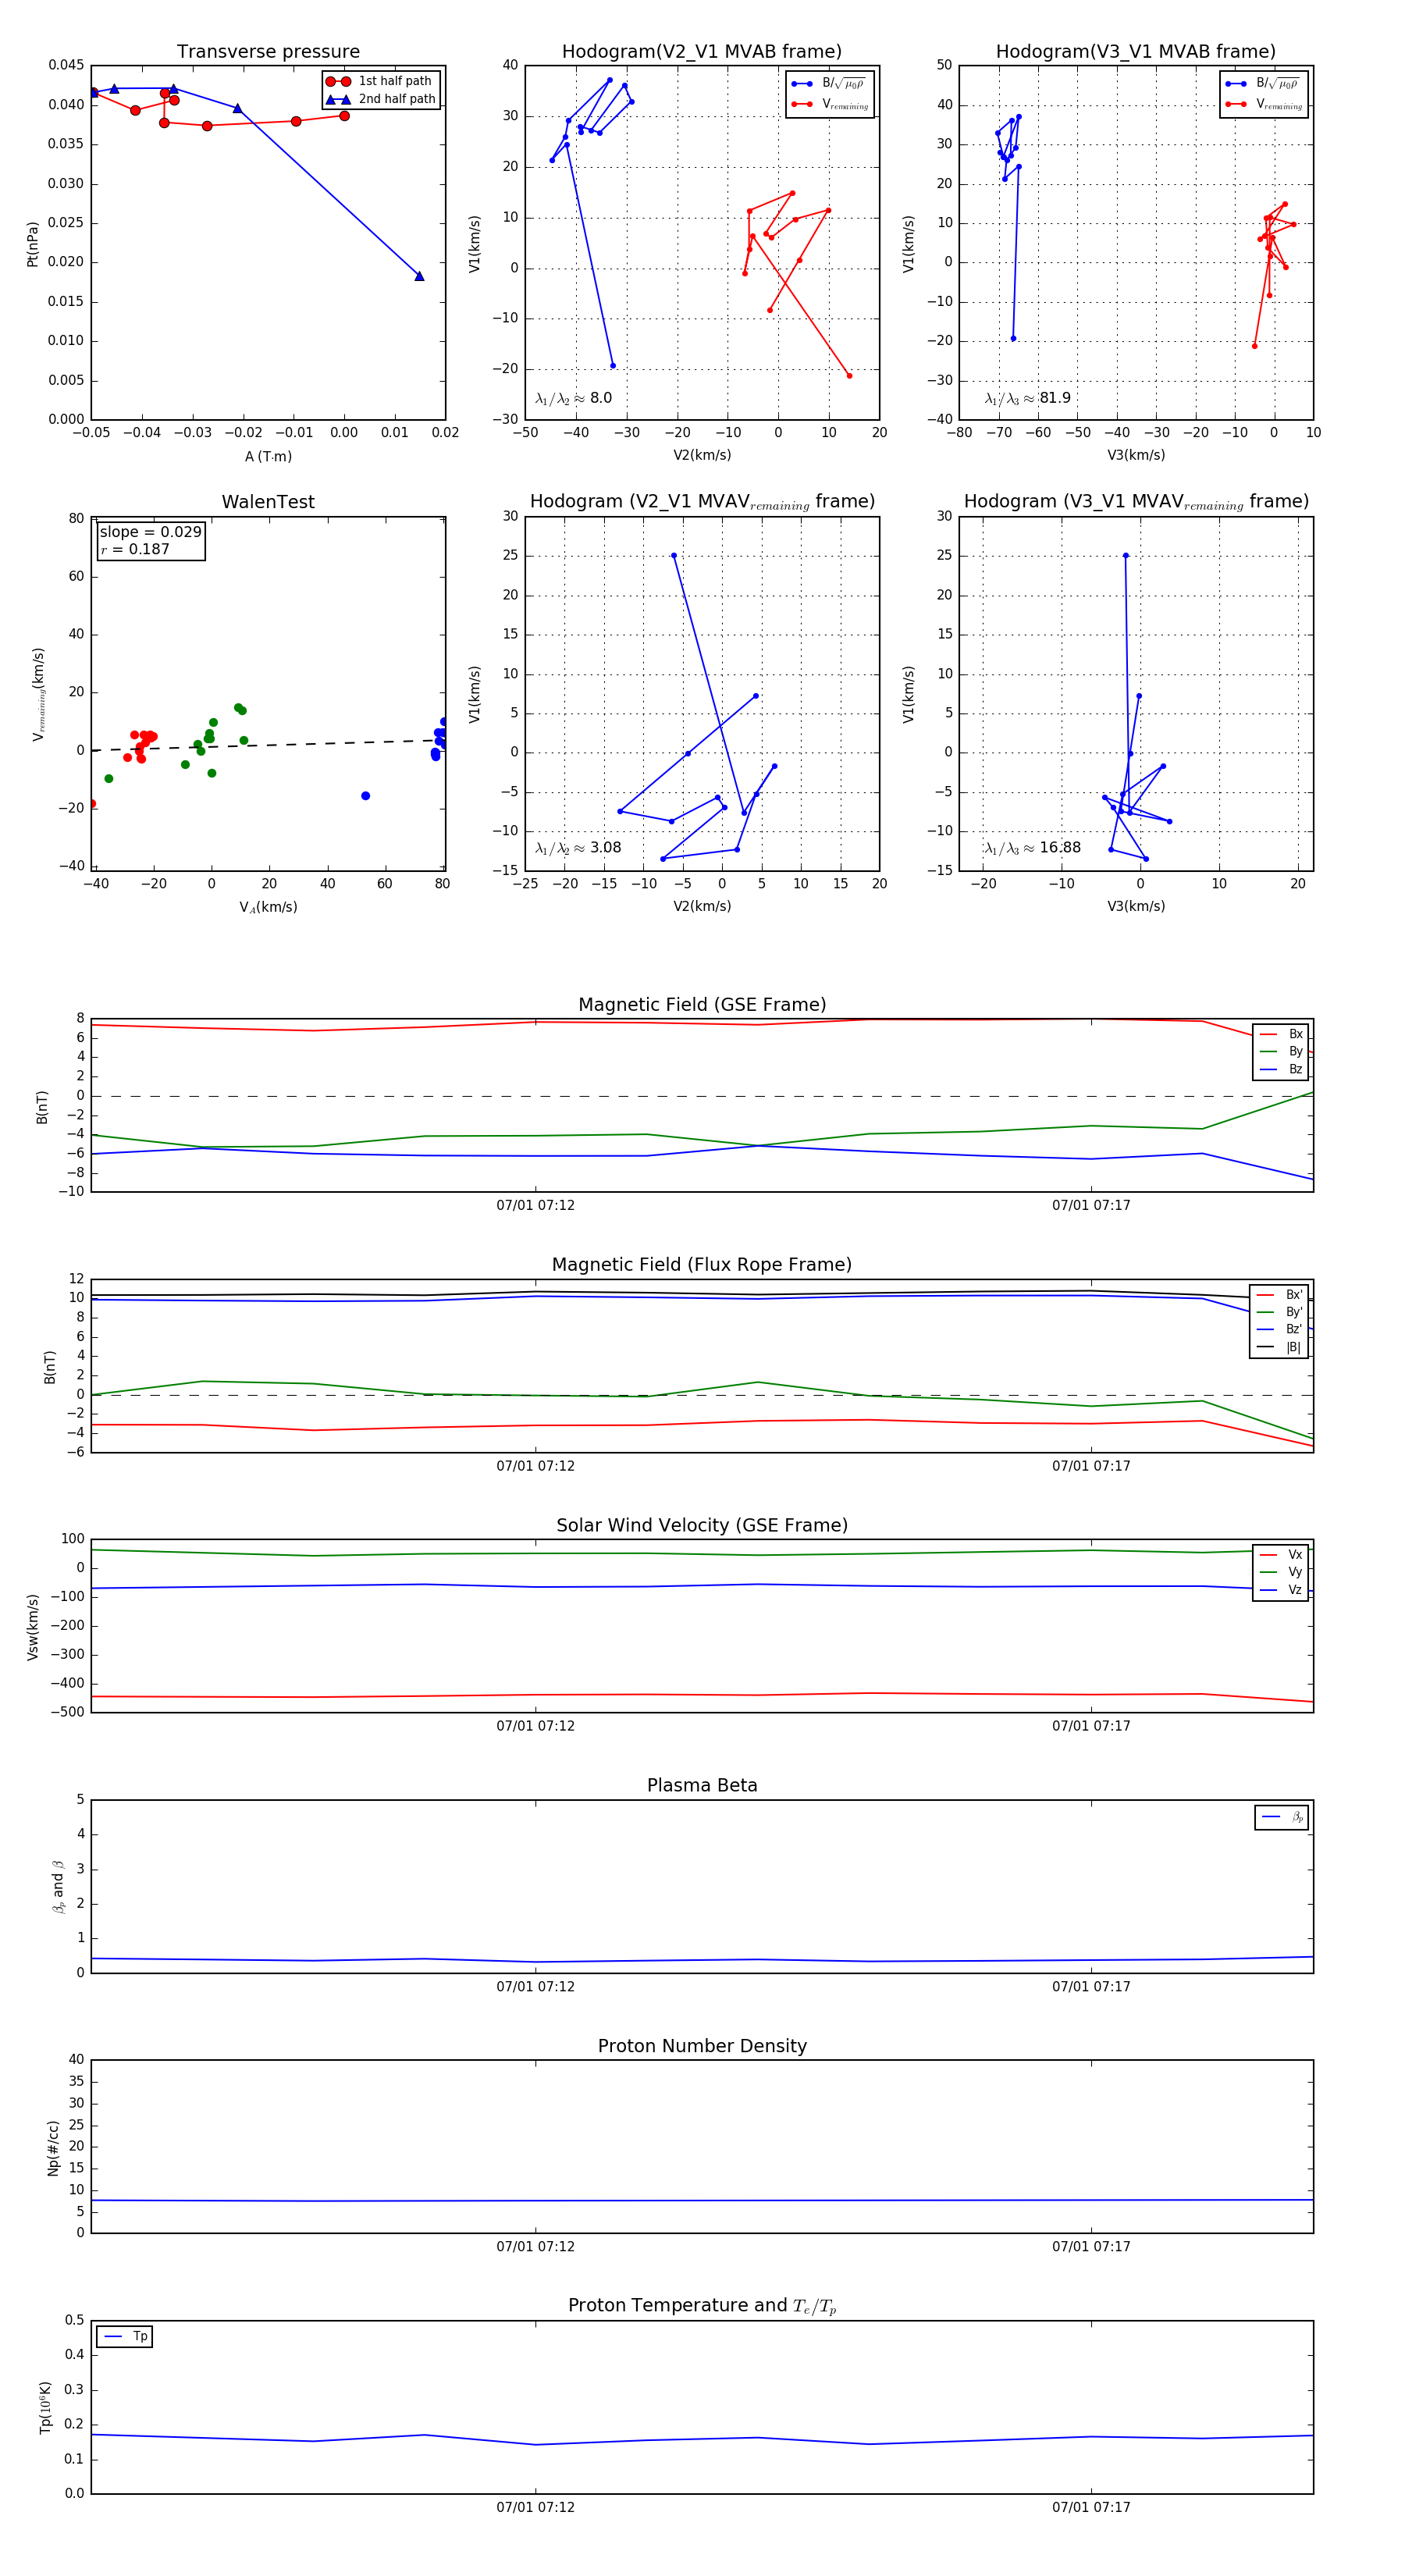Click 'Hodogram (V3_V1 MVAV remaining frame)' title

tap(1136, 502)
